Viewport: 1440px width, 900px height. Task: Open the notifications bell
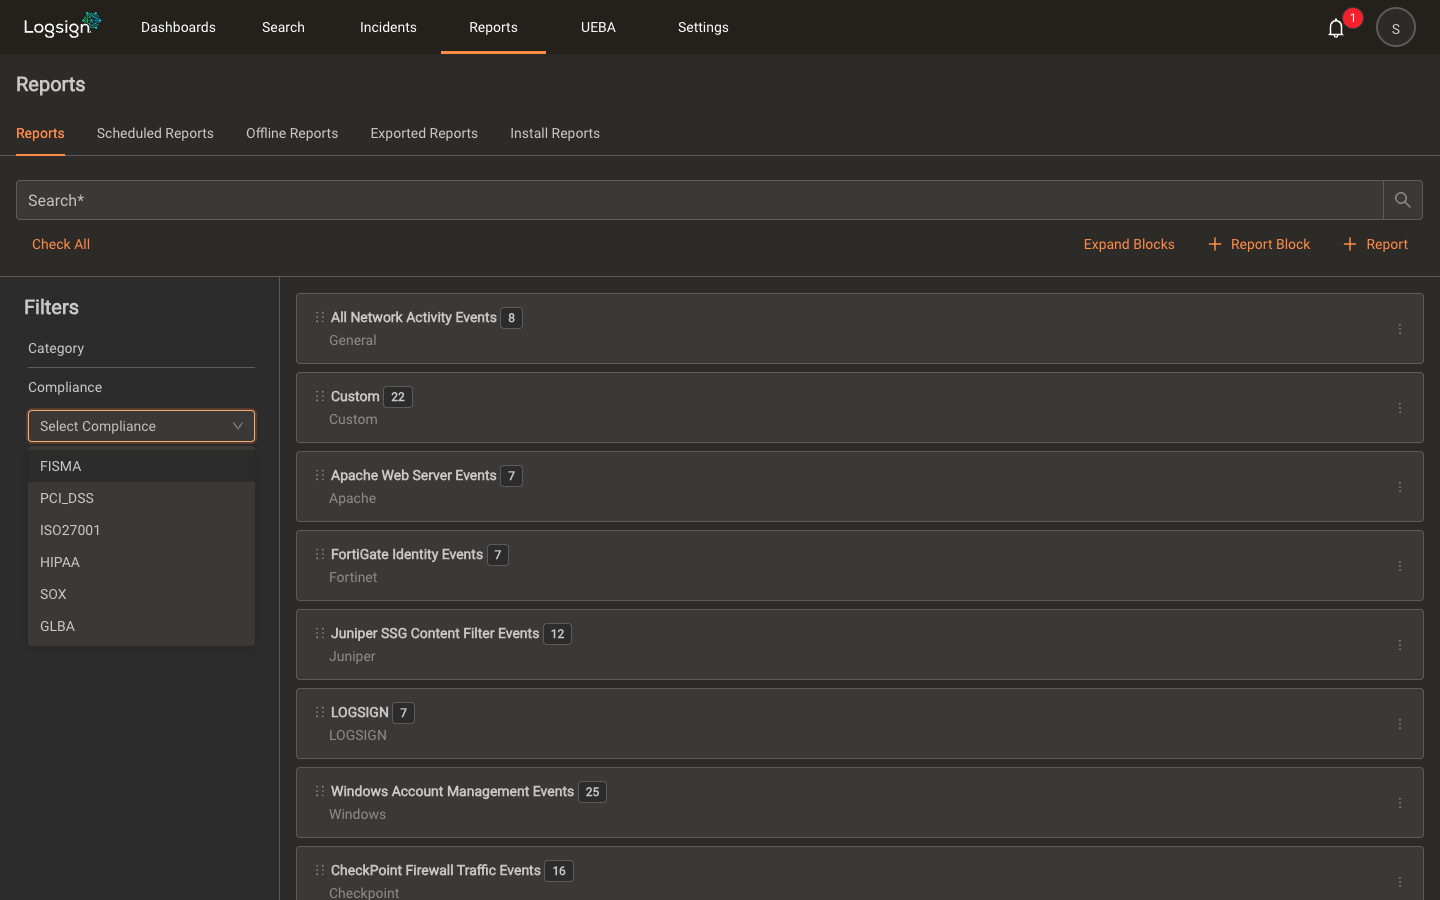pos(1335,28)
